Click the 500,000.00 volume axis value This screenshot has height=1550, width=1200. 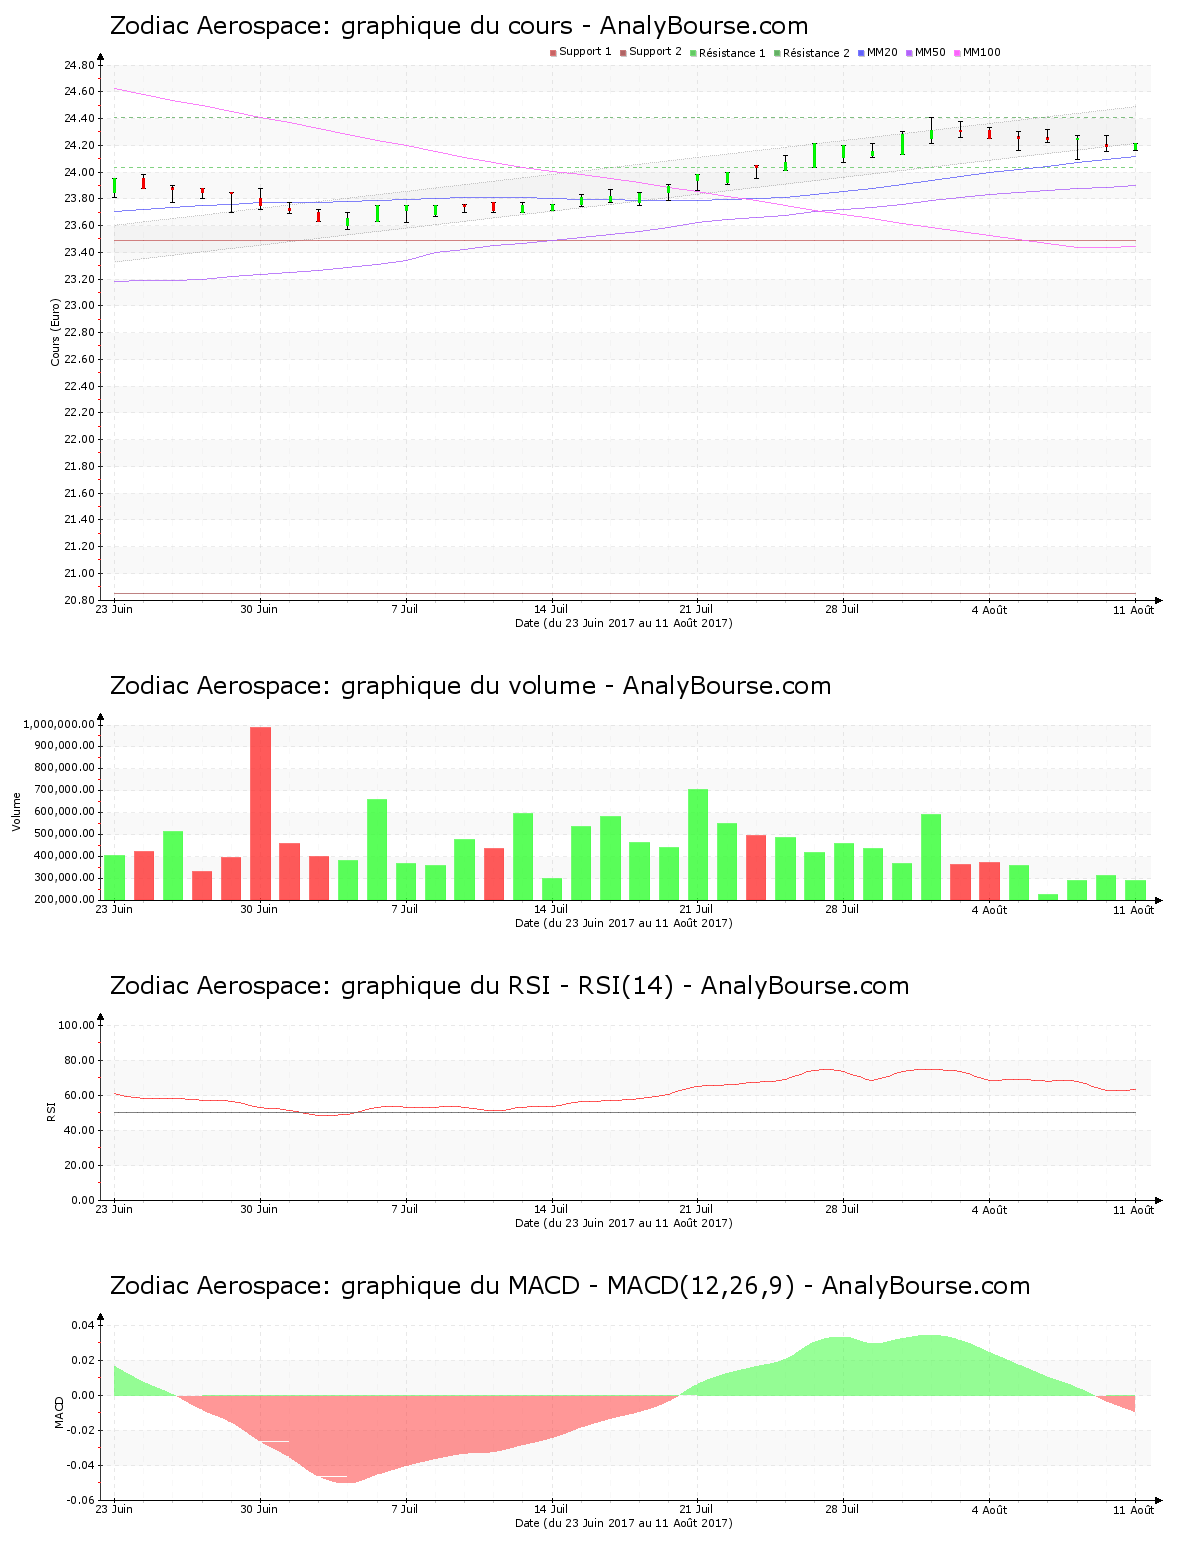point(64,834)
